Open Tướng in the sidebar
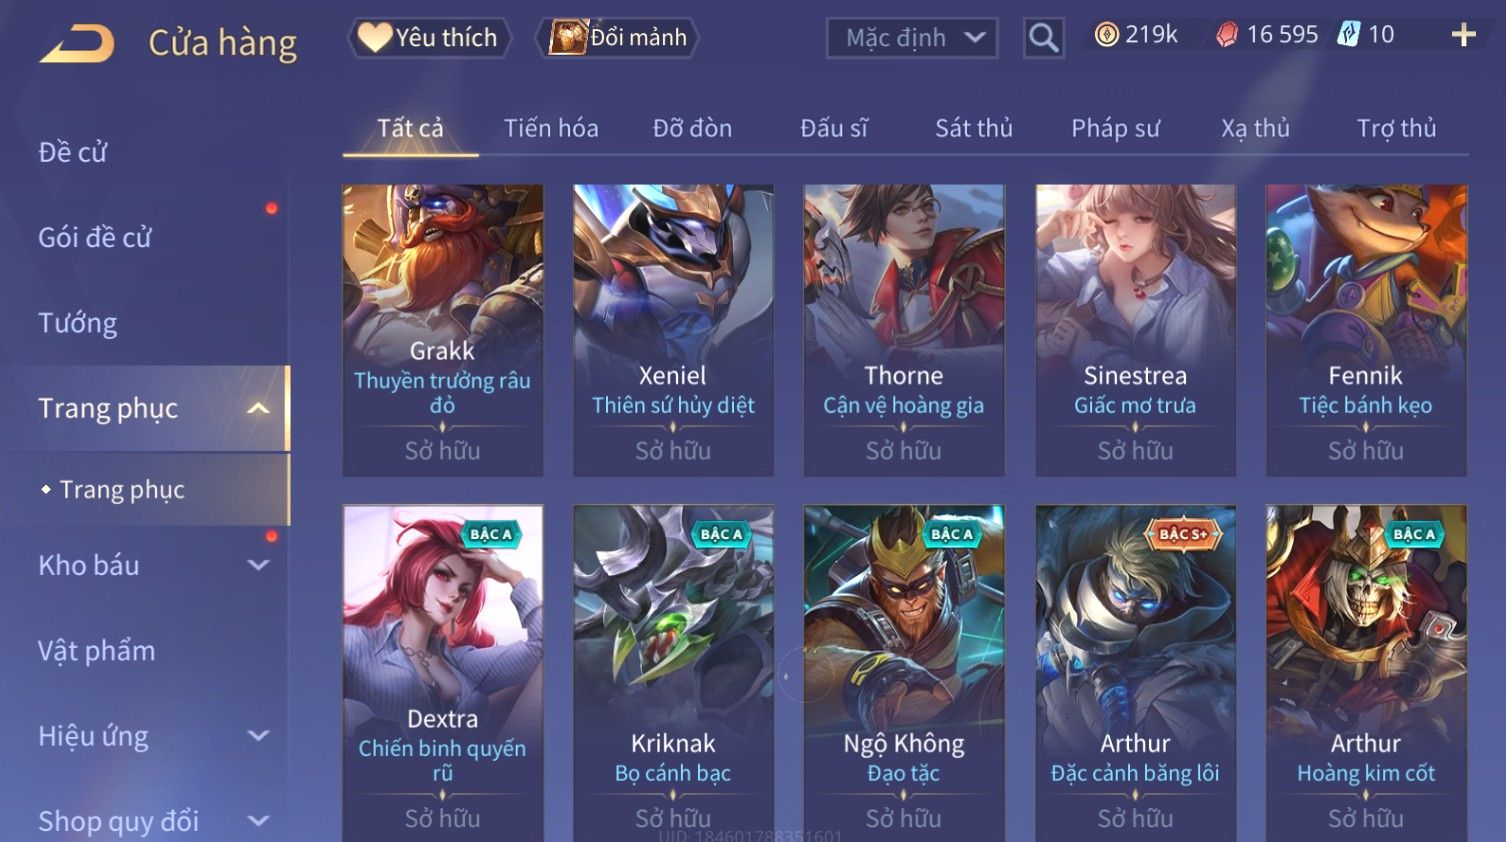Screen dimensions: 1506x842 point(78,323)
